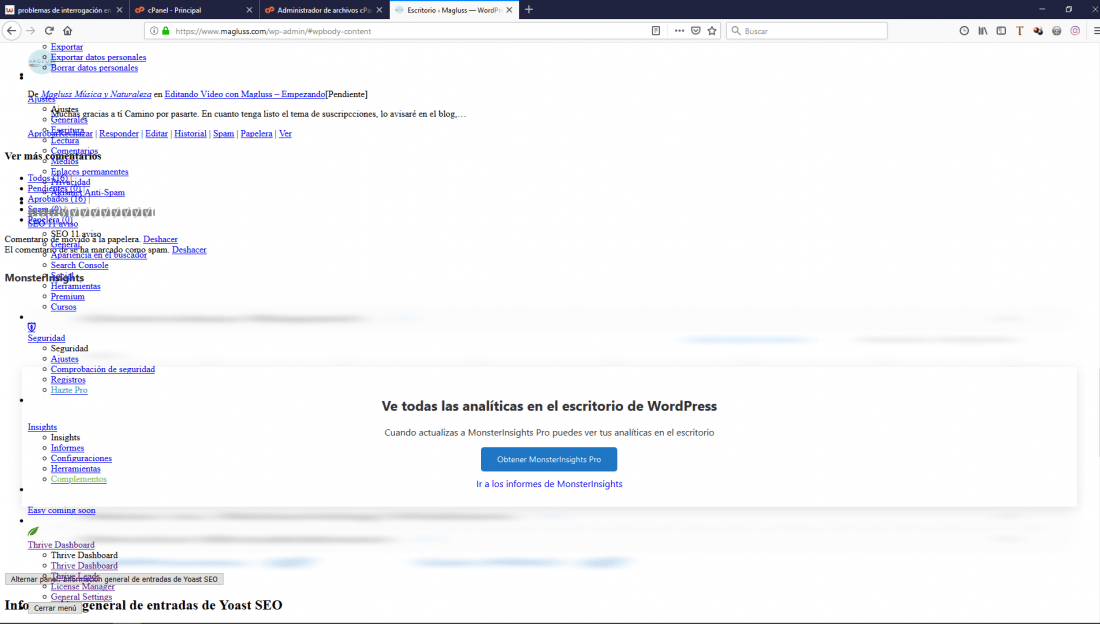View the green padlock connection details
The width and height of the screenshot is (1100, 624).
click(x=166, y=31)
